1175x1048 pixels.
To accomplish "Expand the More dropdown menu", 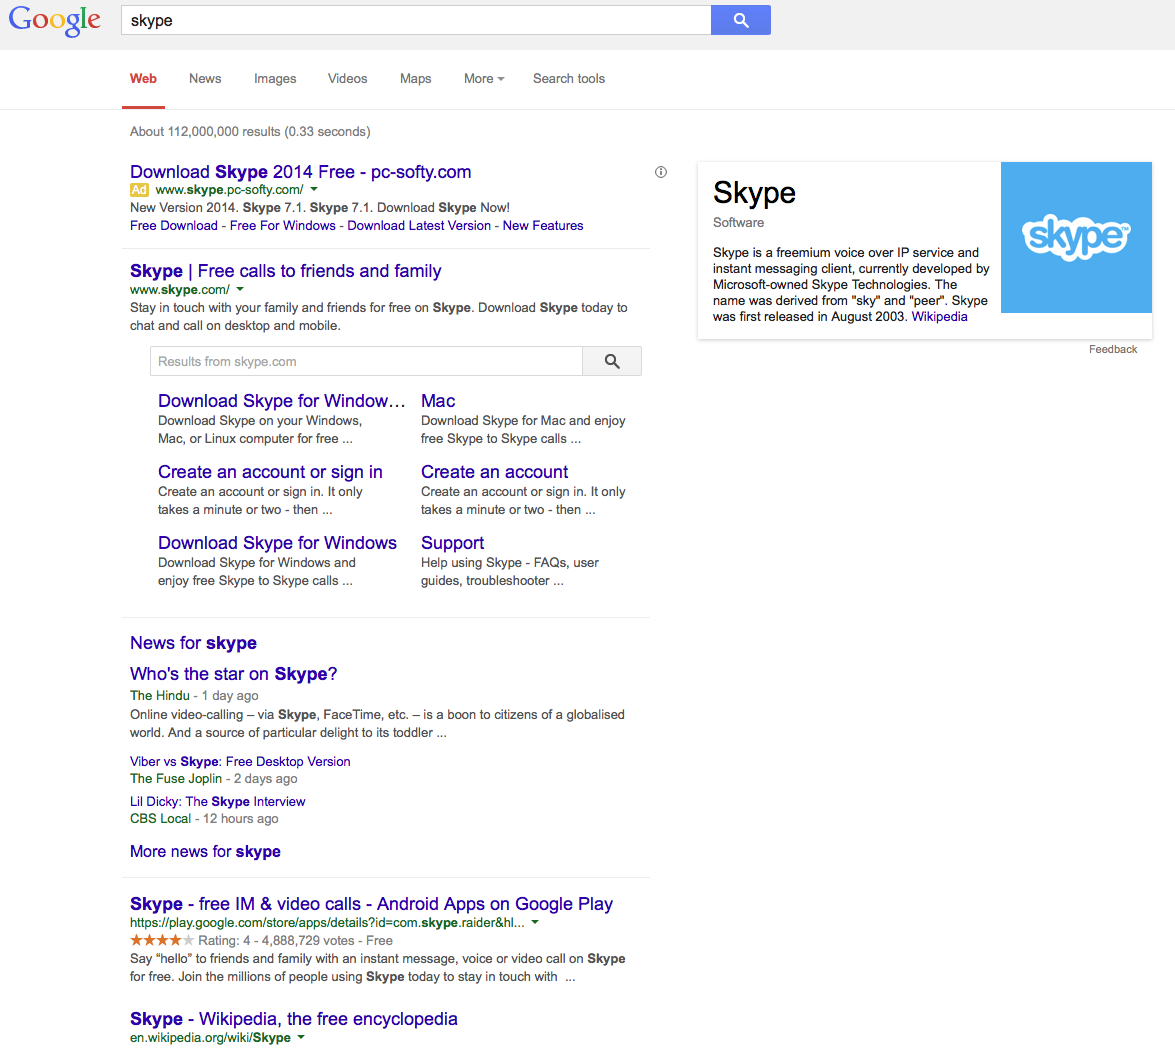I will click(484, 79).
